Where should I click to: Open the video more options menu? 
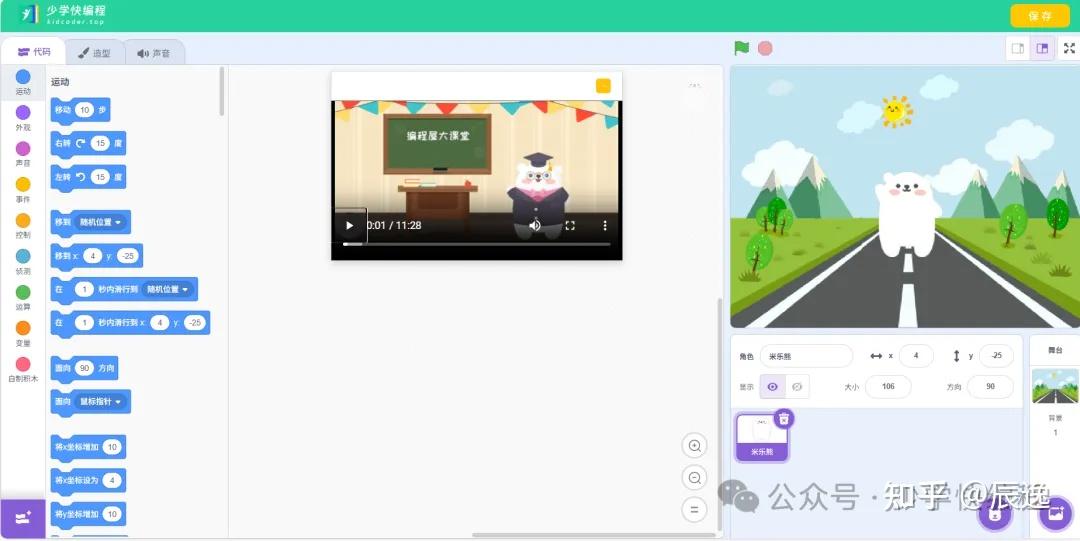point(605,225)
